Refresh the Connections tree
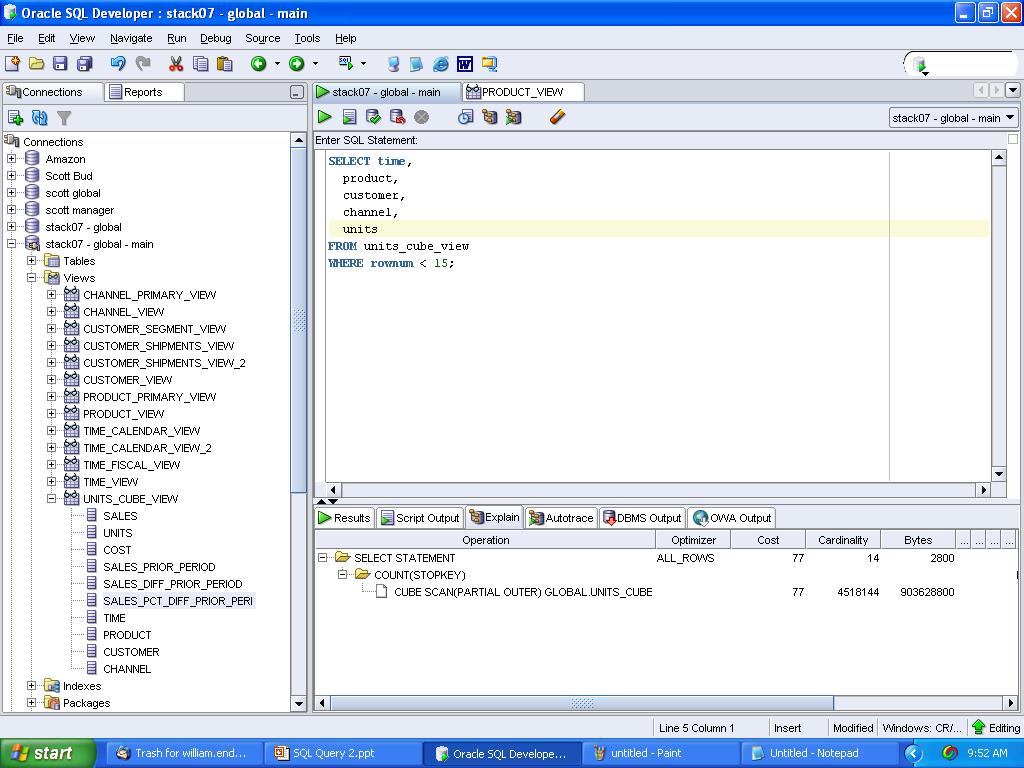 40,118
